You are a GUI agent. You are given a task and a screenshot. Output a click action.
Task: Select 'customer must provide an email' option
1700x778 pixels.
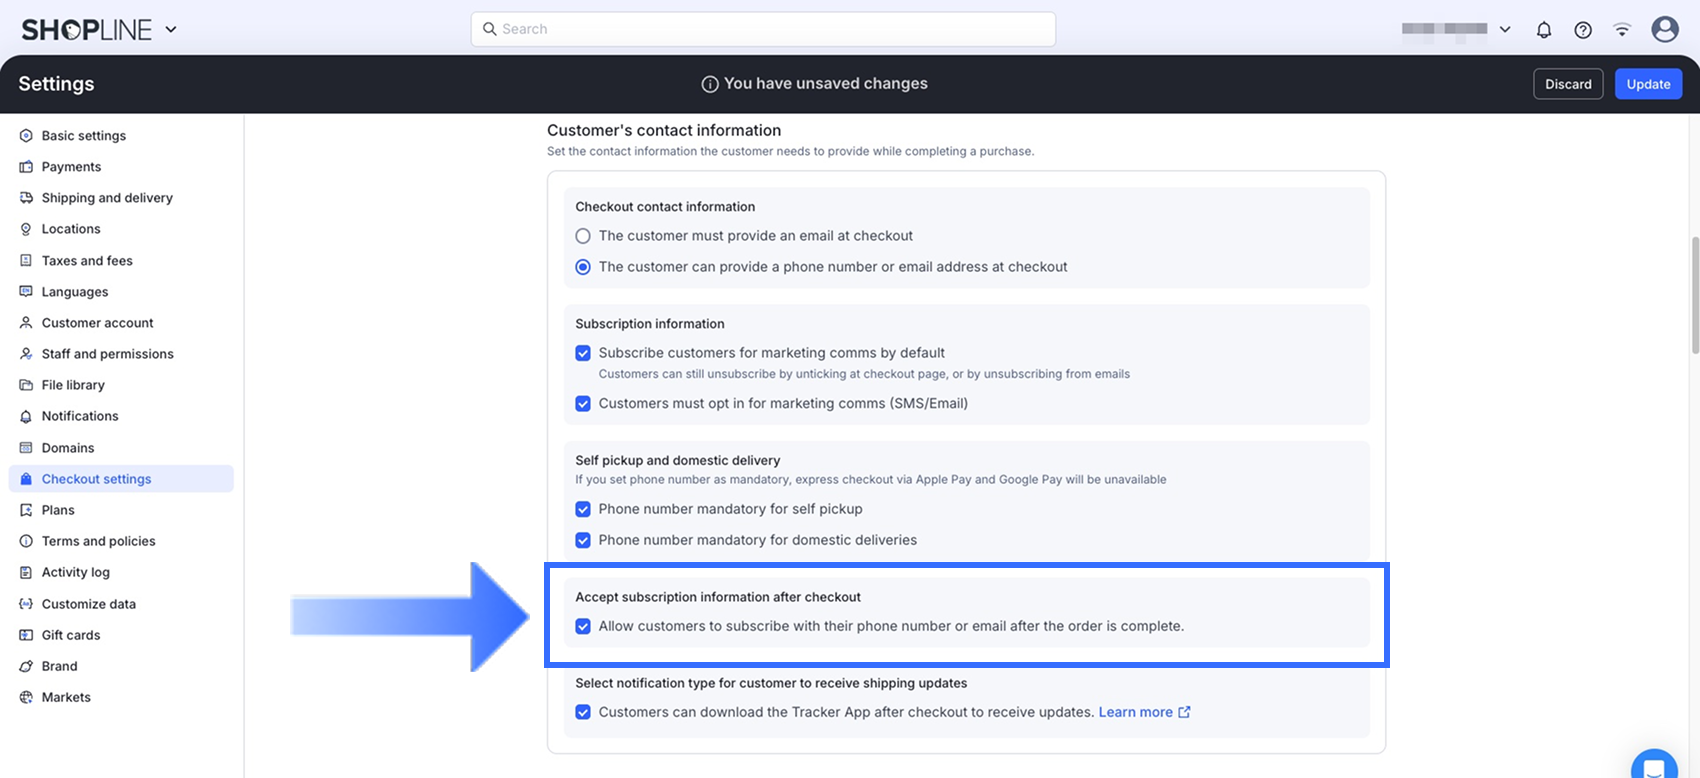(583, 236)
